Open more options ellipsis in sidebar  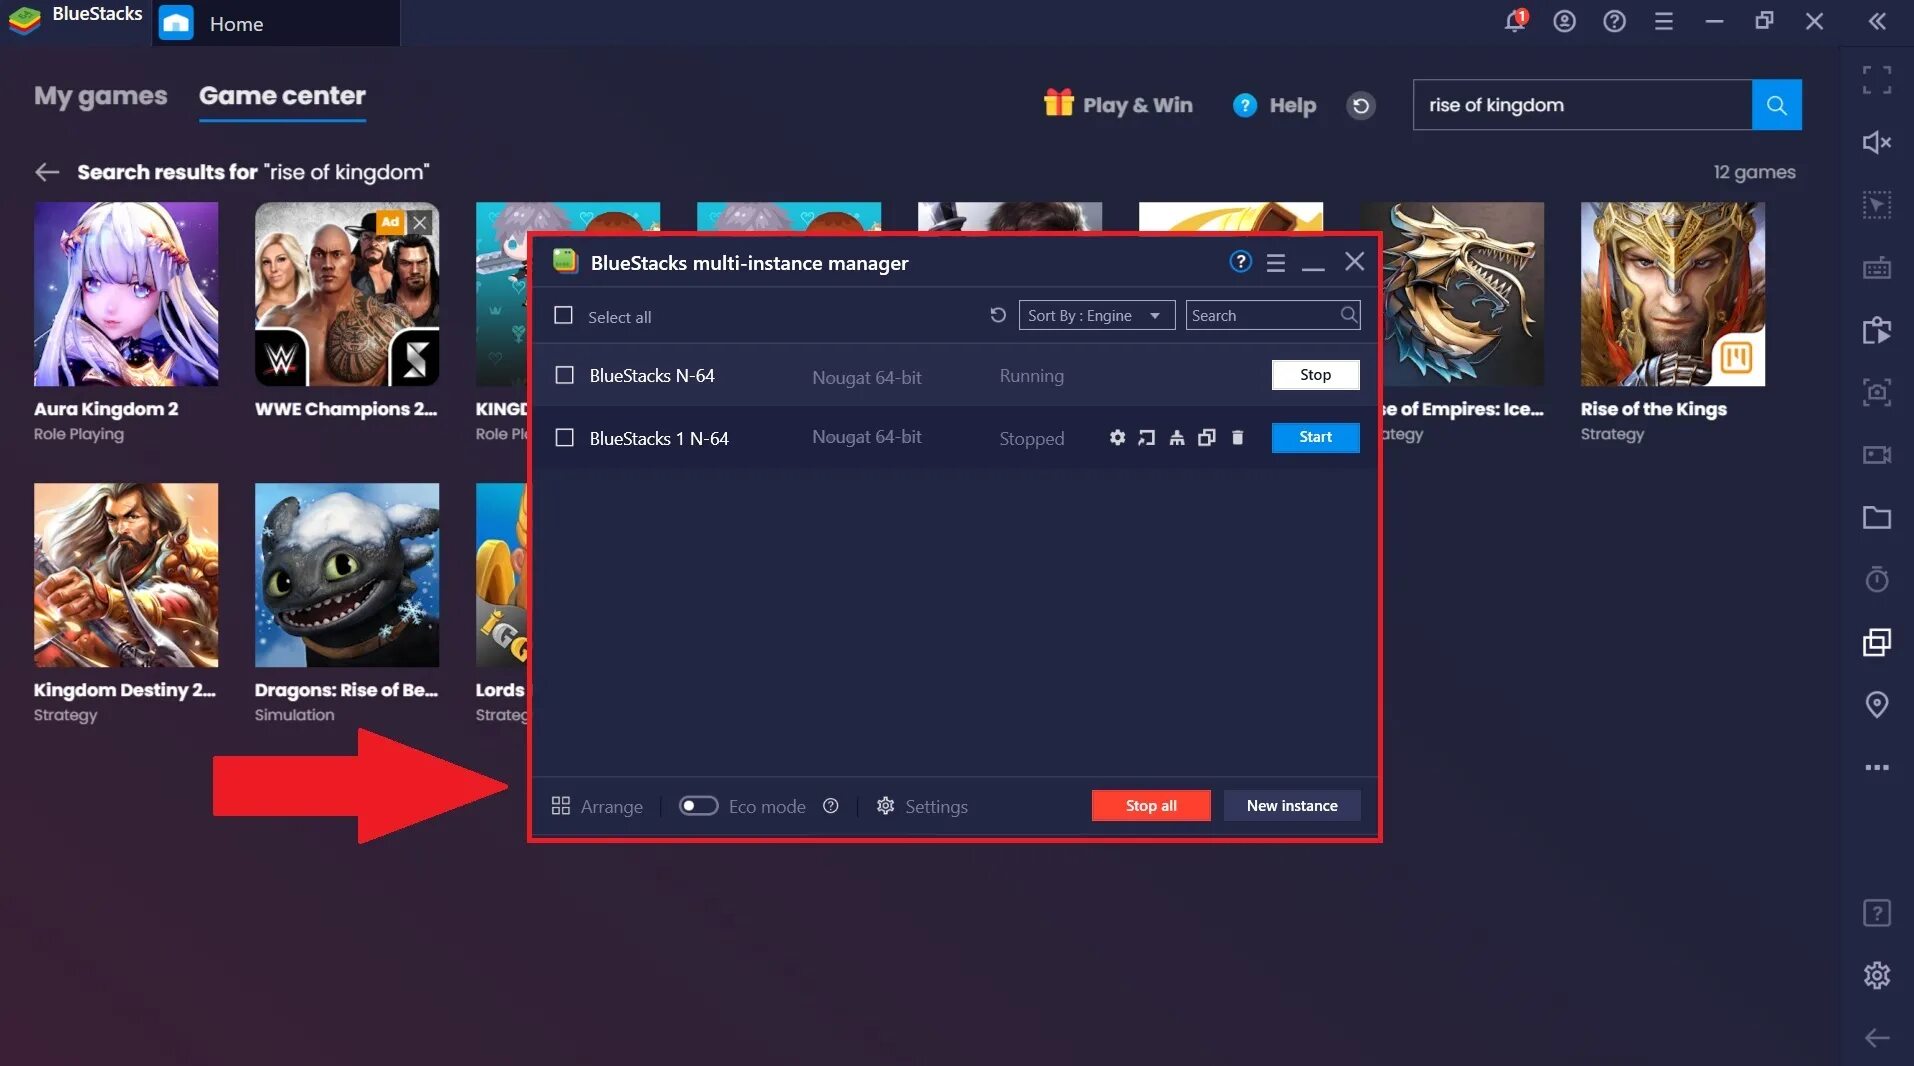1877,767
